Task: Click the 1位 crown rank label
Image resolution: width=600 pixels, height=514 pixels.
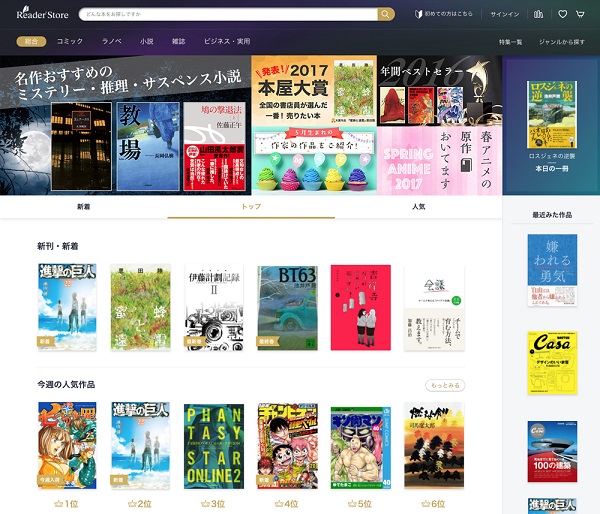Action: pyautogui.click(x=66, y=504)
